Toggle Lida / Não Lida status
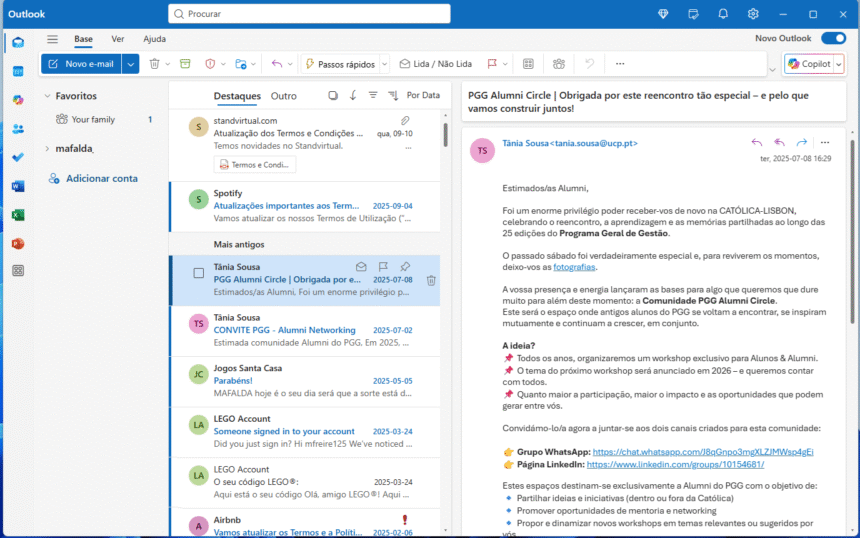 [x=435, y=64]
